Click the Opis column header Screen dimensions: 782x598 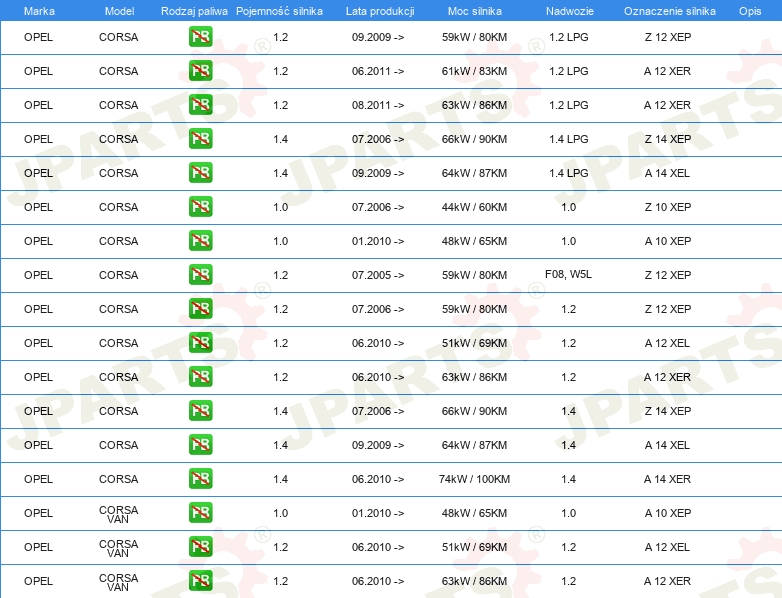(750, 11)
